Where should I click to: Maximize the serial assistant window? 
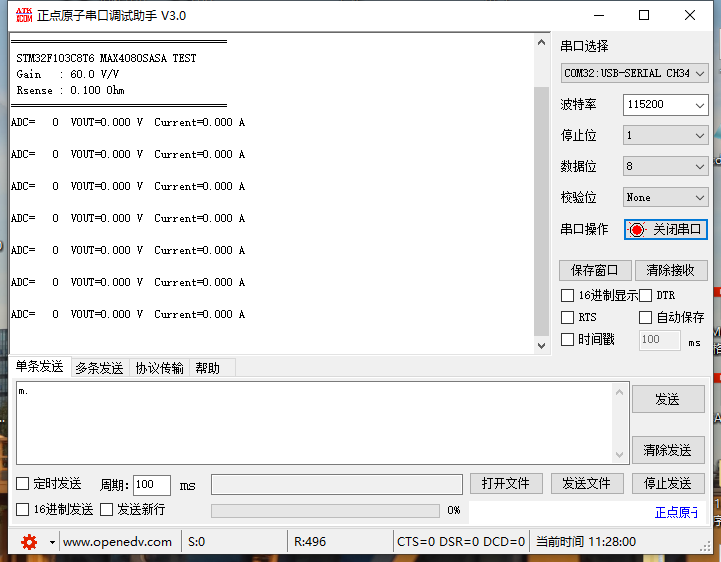point(644,15)
